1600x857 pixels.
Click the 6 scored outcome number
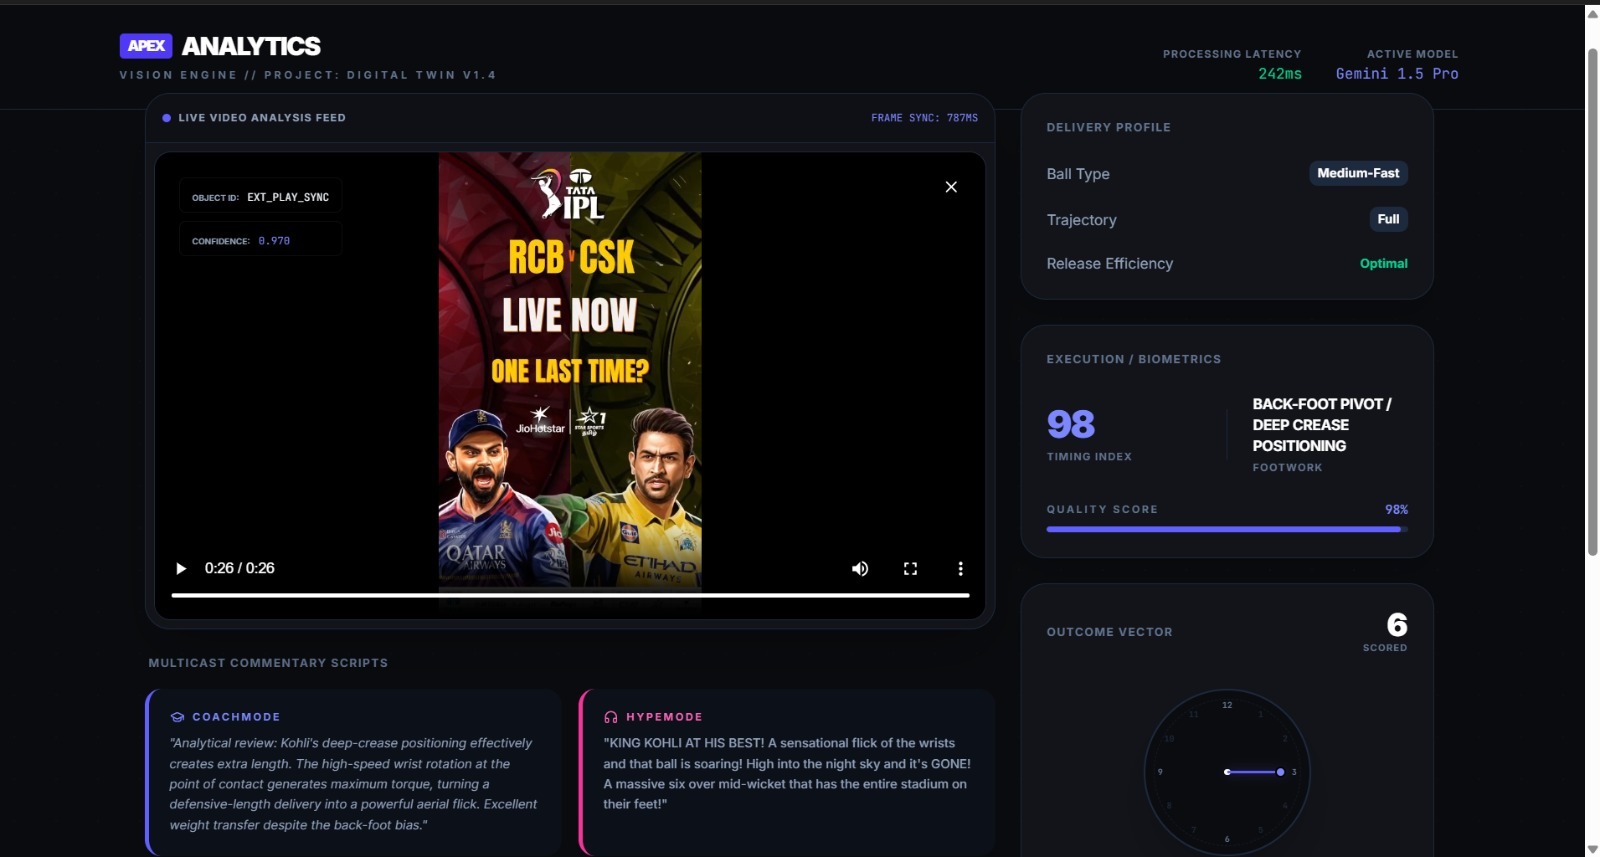pyautogui.click(x=1397, y=625)
